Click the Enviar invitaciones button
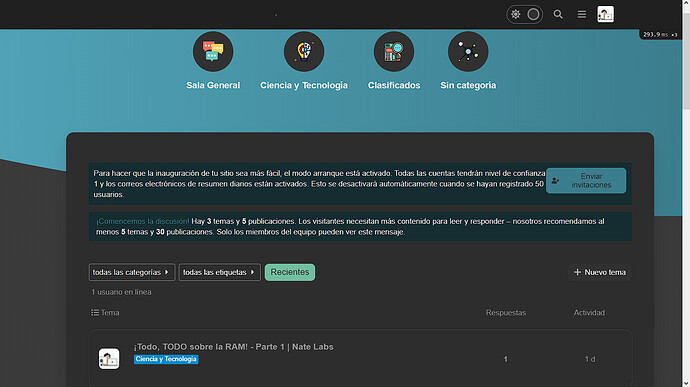 tap(586, 181)
